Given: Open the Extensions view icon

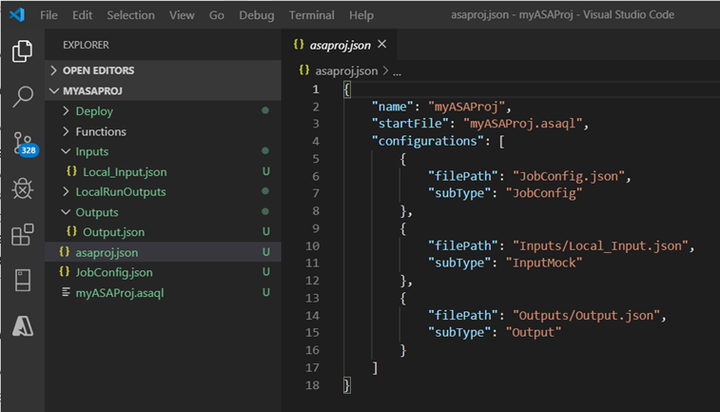Looking at the screenshot, I should pos(22,235).
